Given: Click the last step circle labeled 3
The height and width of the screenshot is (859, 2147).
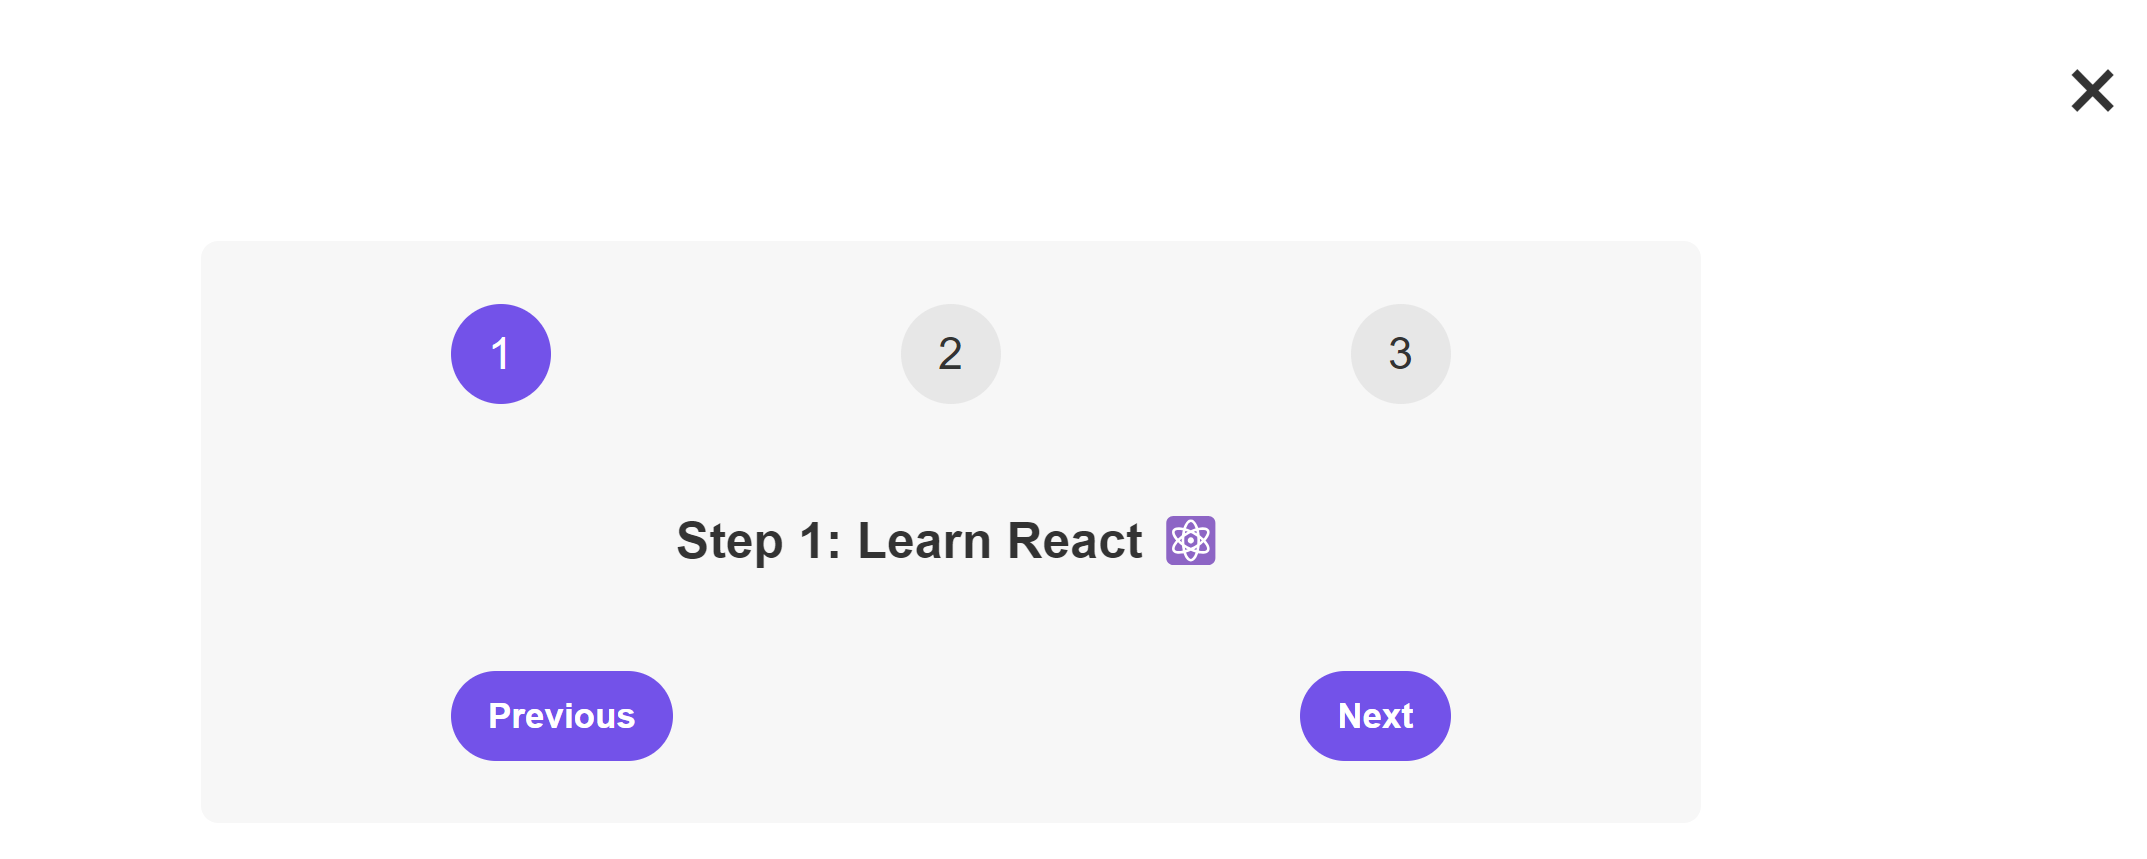Looking at the screenshot, I should click(x=1400, y=353).
